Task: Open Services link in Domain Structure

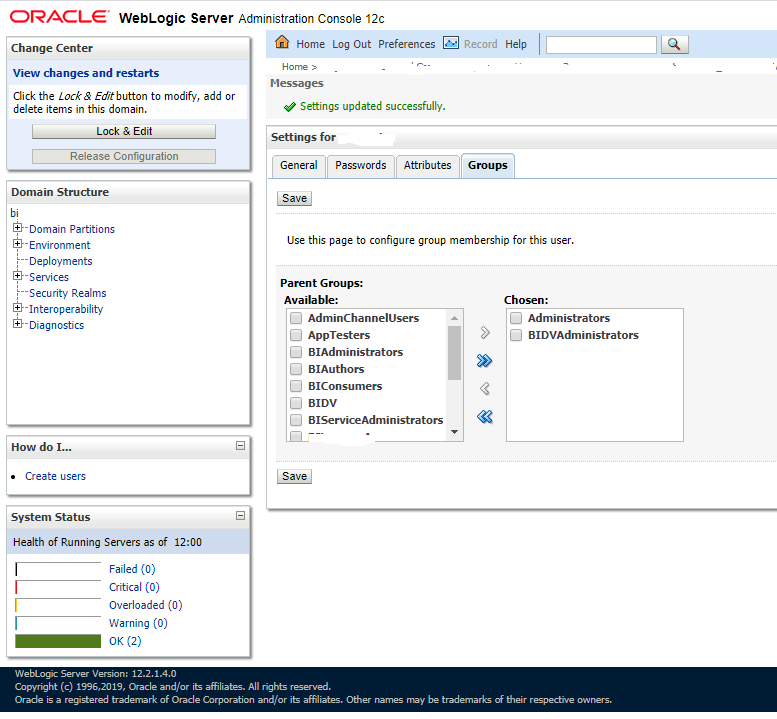Action: click(49, 277)
